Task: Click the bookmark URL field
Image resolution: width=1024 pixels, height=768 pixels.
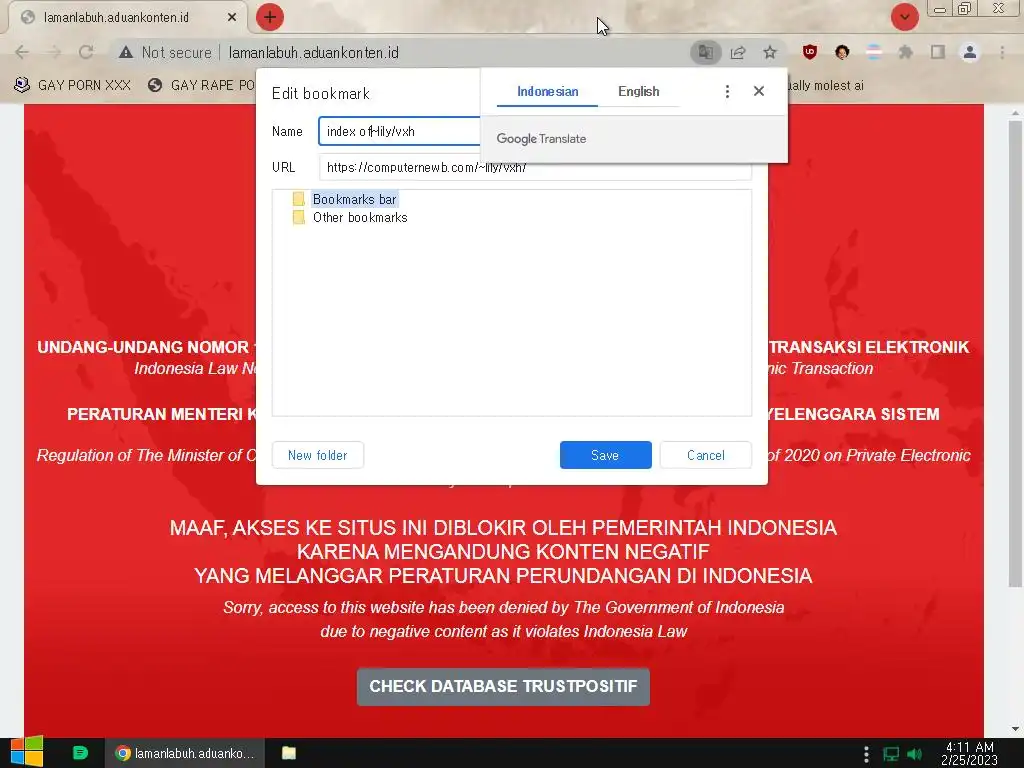Action: point(535,167)
